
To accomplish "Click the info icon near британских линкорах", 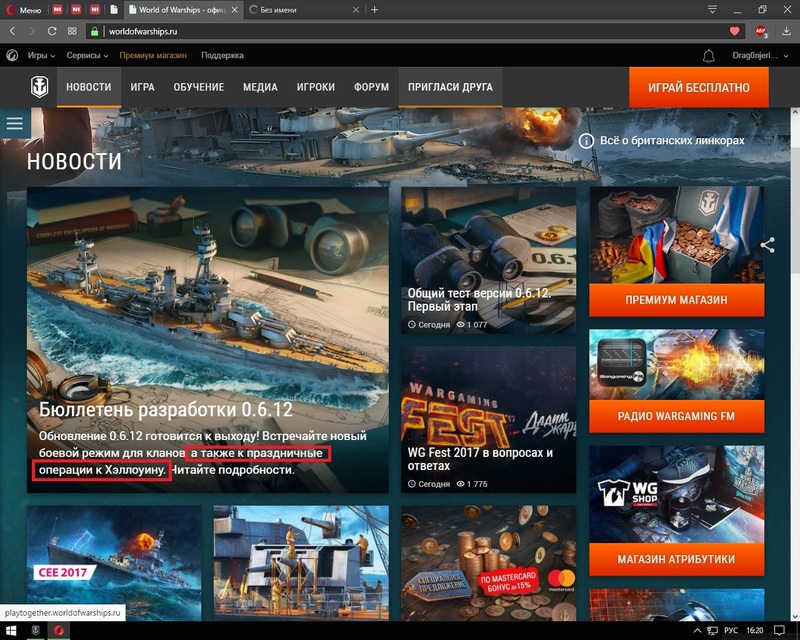I will 586,140.
